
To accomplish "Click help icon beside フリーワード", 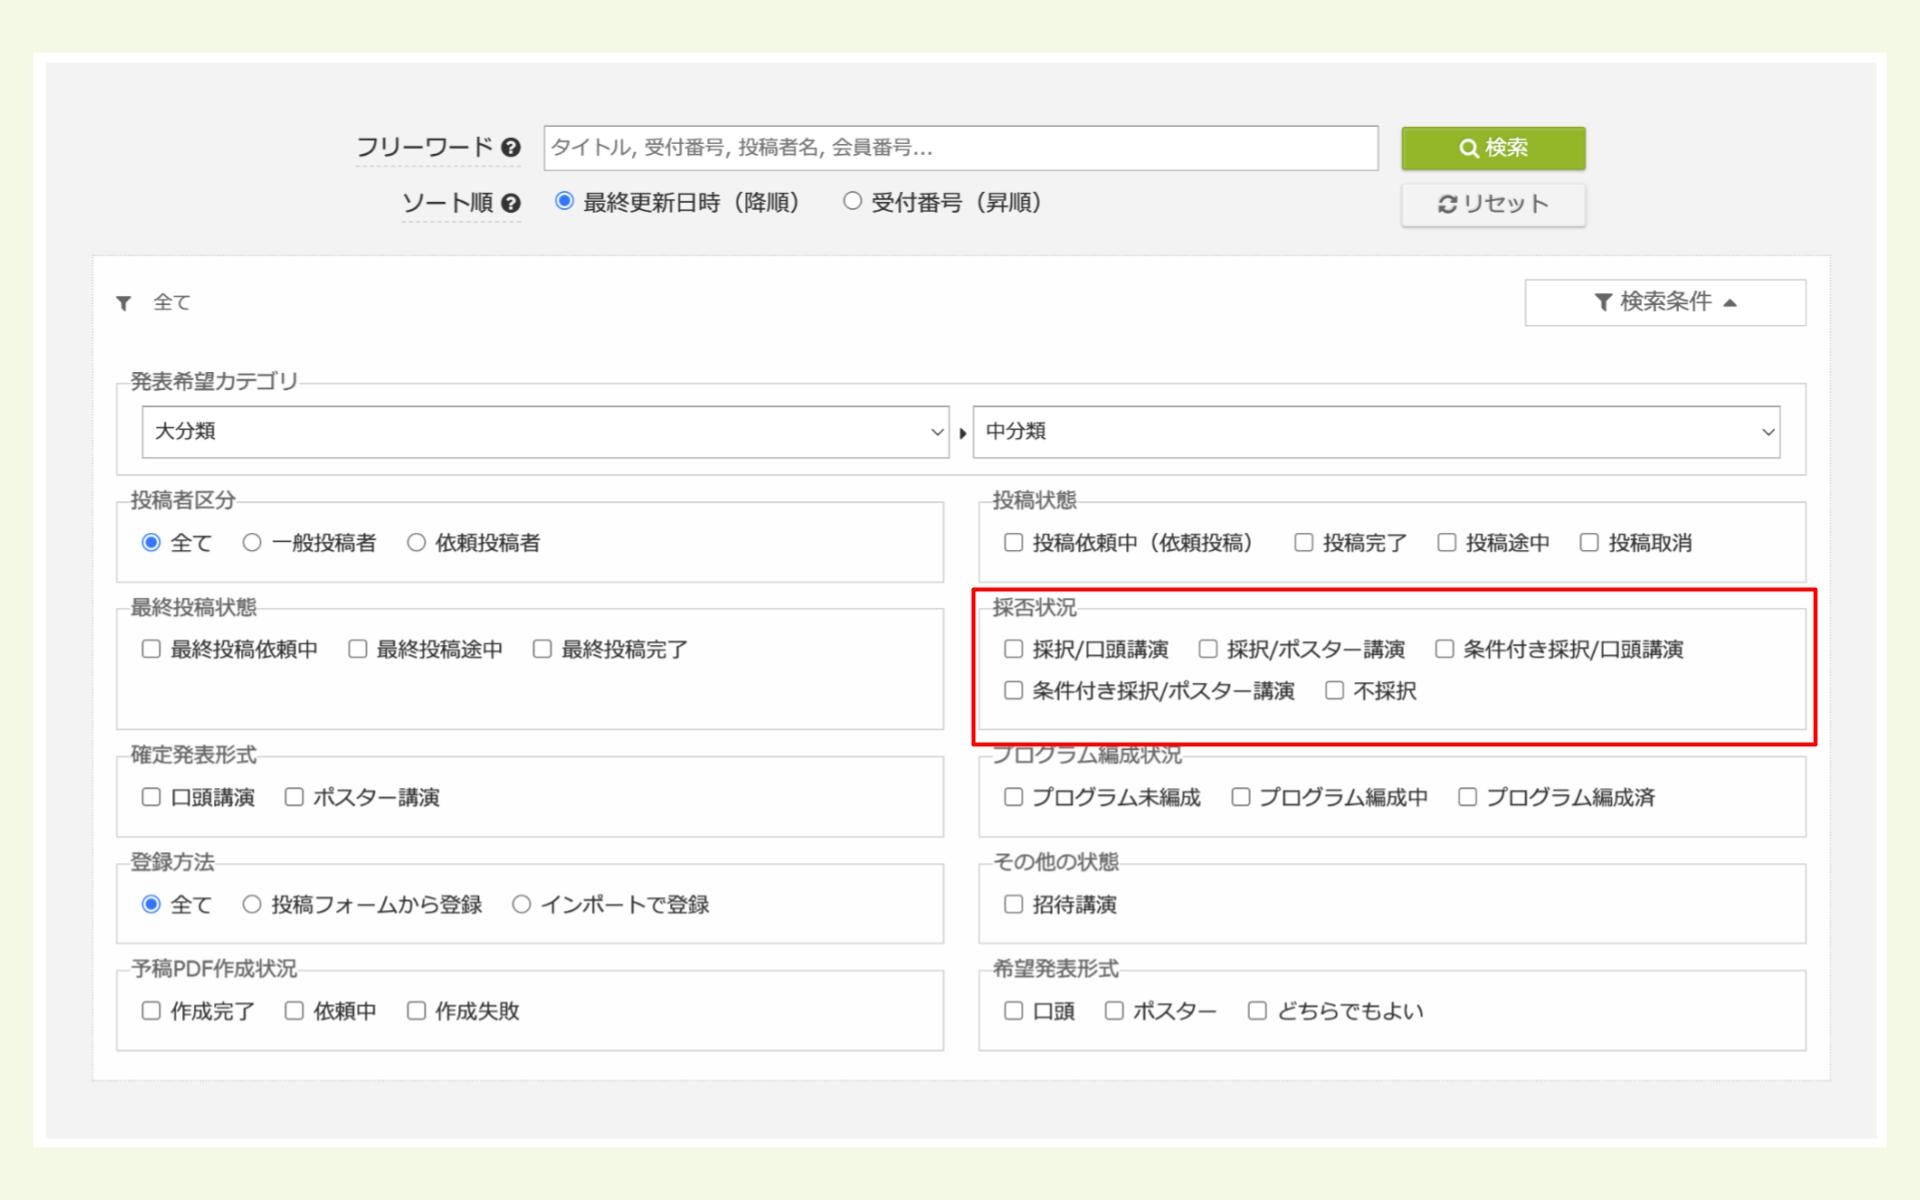I will click(x=511, y=148).
